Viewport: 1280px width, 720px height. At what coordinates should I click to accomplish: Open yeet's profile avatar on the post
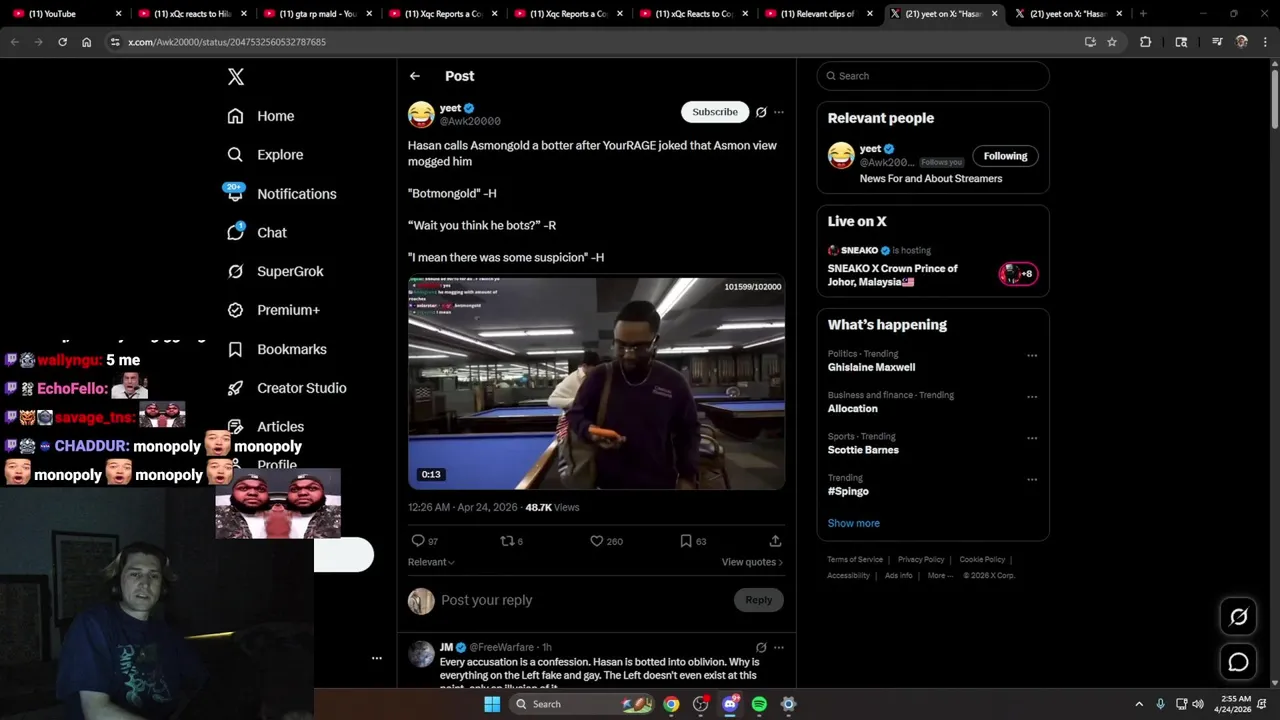point(421,114)
